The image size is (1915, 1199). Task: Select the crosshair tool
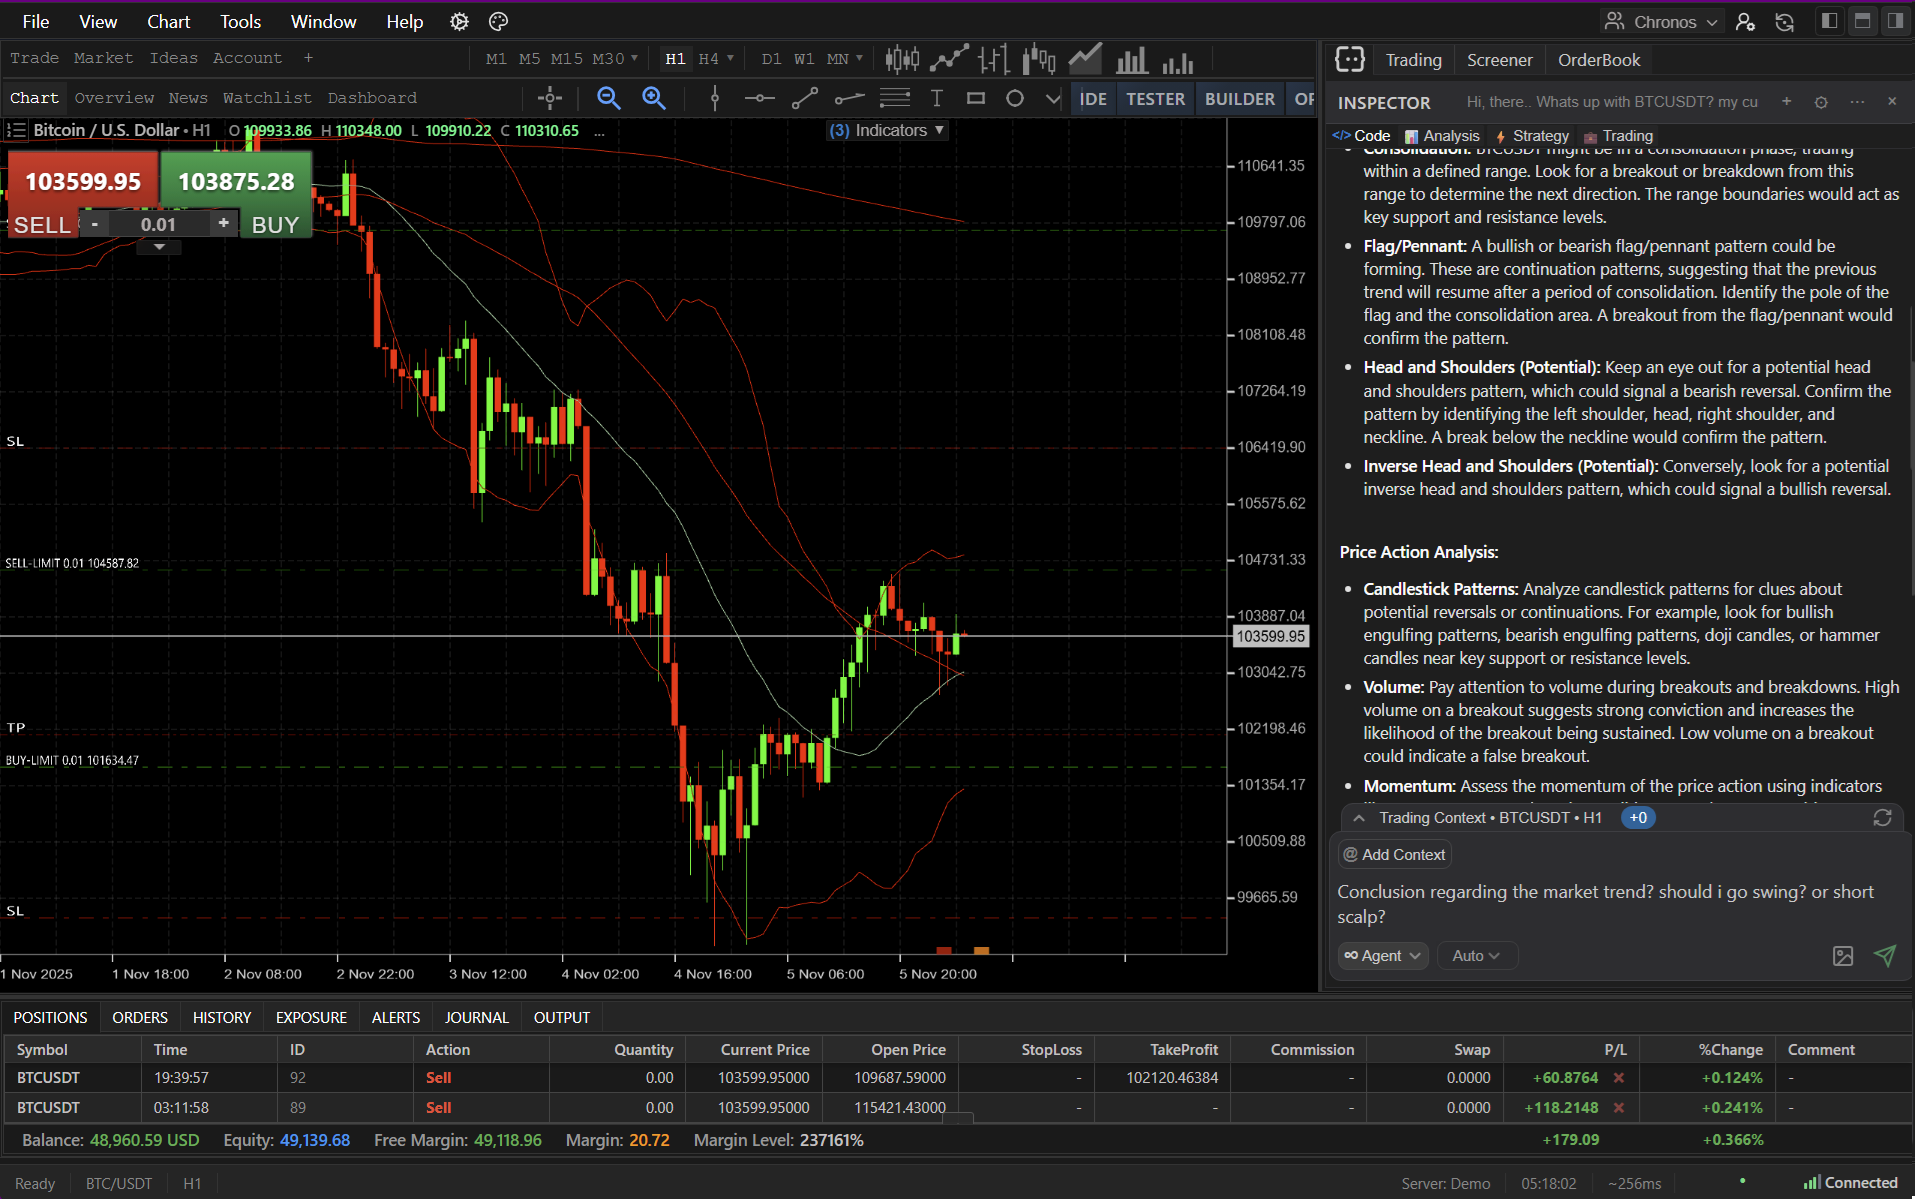[550, 98]
